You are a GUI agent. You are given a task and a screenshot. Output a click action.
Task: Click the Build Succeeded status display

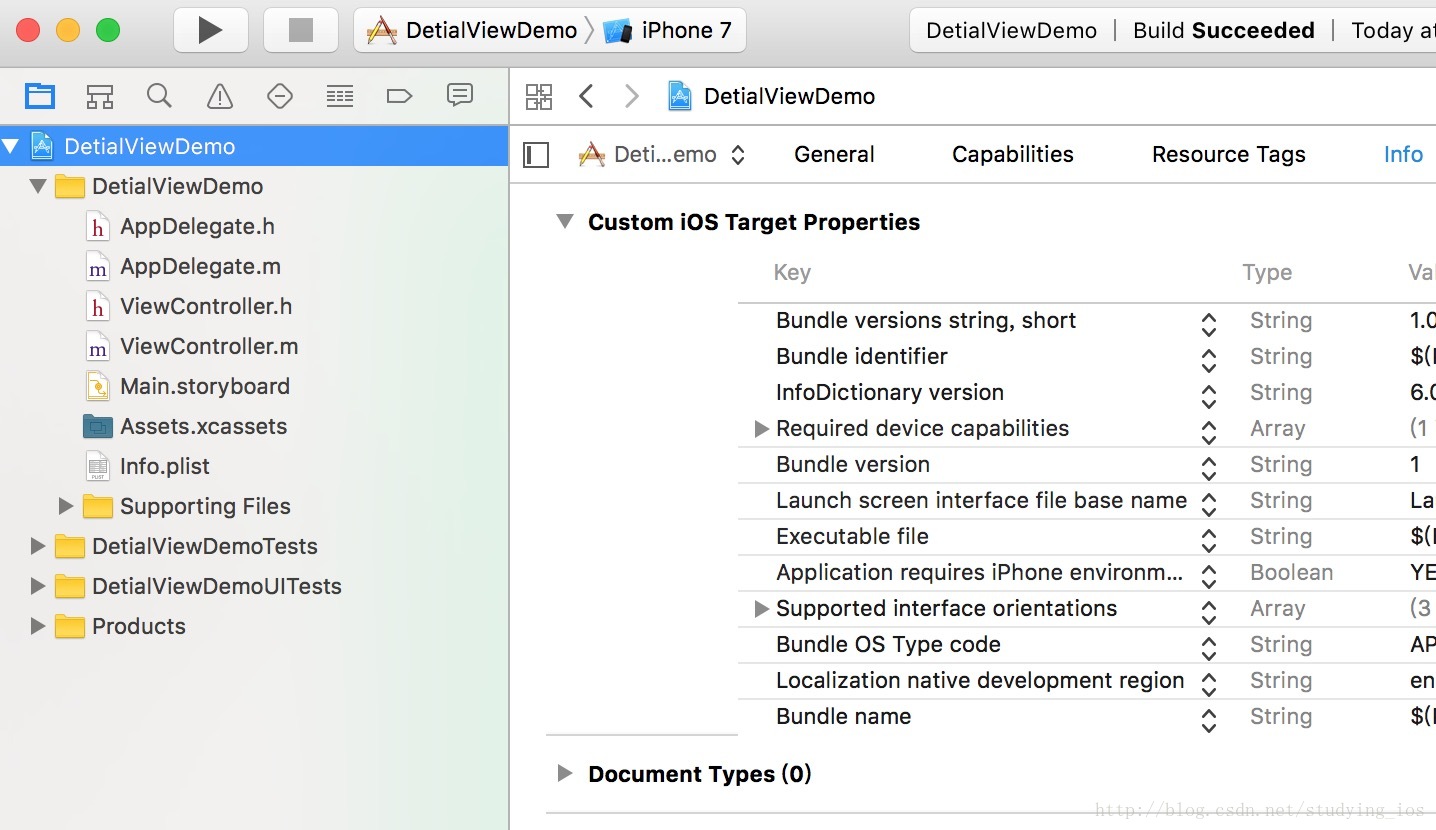click(x=1223, y=31)
